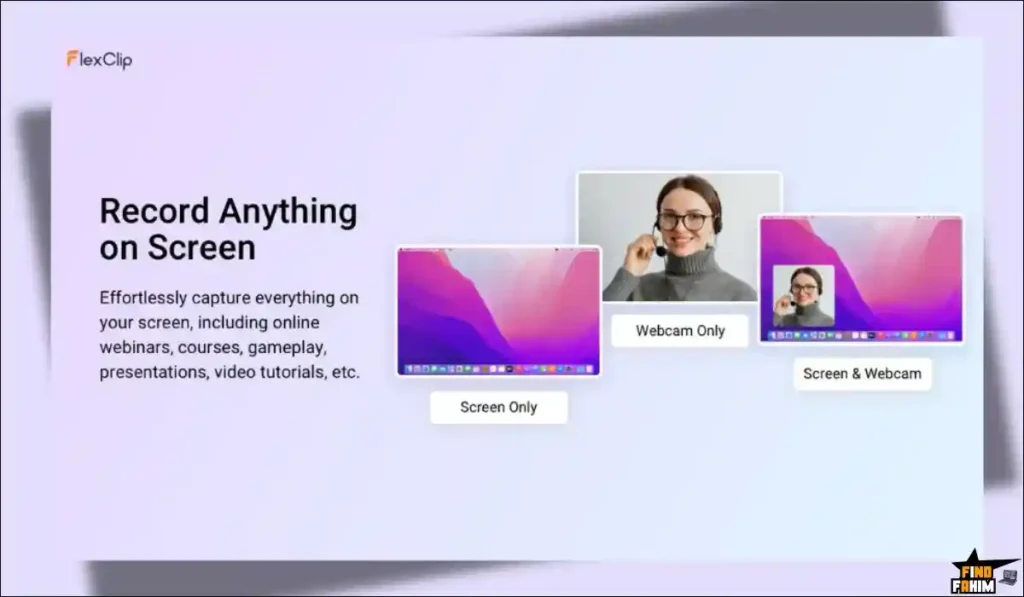Click the picture-in-picture webcam inset
1024x597 pixels.
click(x=803, y=296)
